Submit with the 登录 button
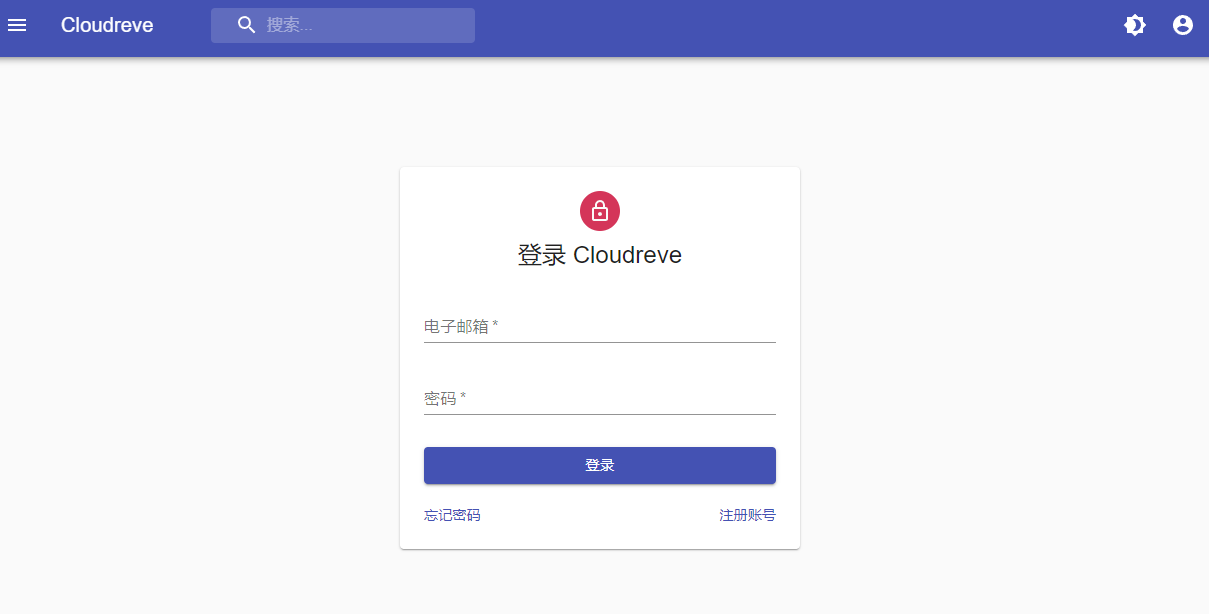Image resolution: width=1209 pixels, height=614 pixels. tap(600, 465)
